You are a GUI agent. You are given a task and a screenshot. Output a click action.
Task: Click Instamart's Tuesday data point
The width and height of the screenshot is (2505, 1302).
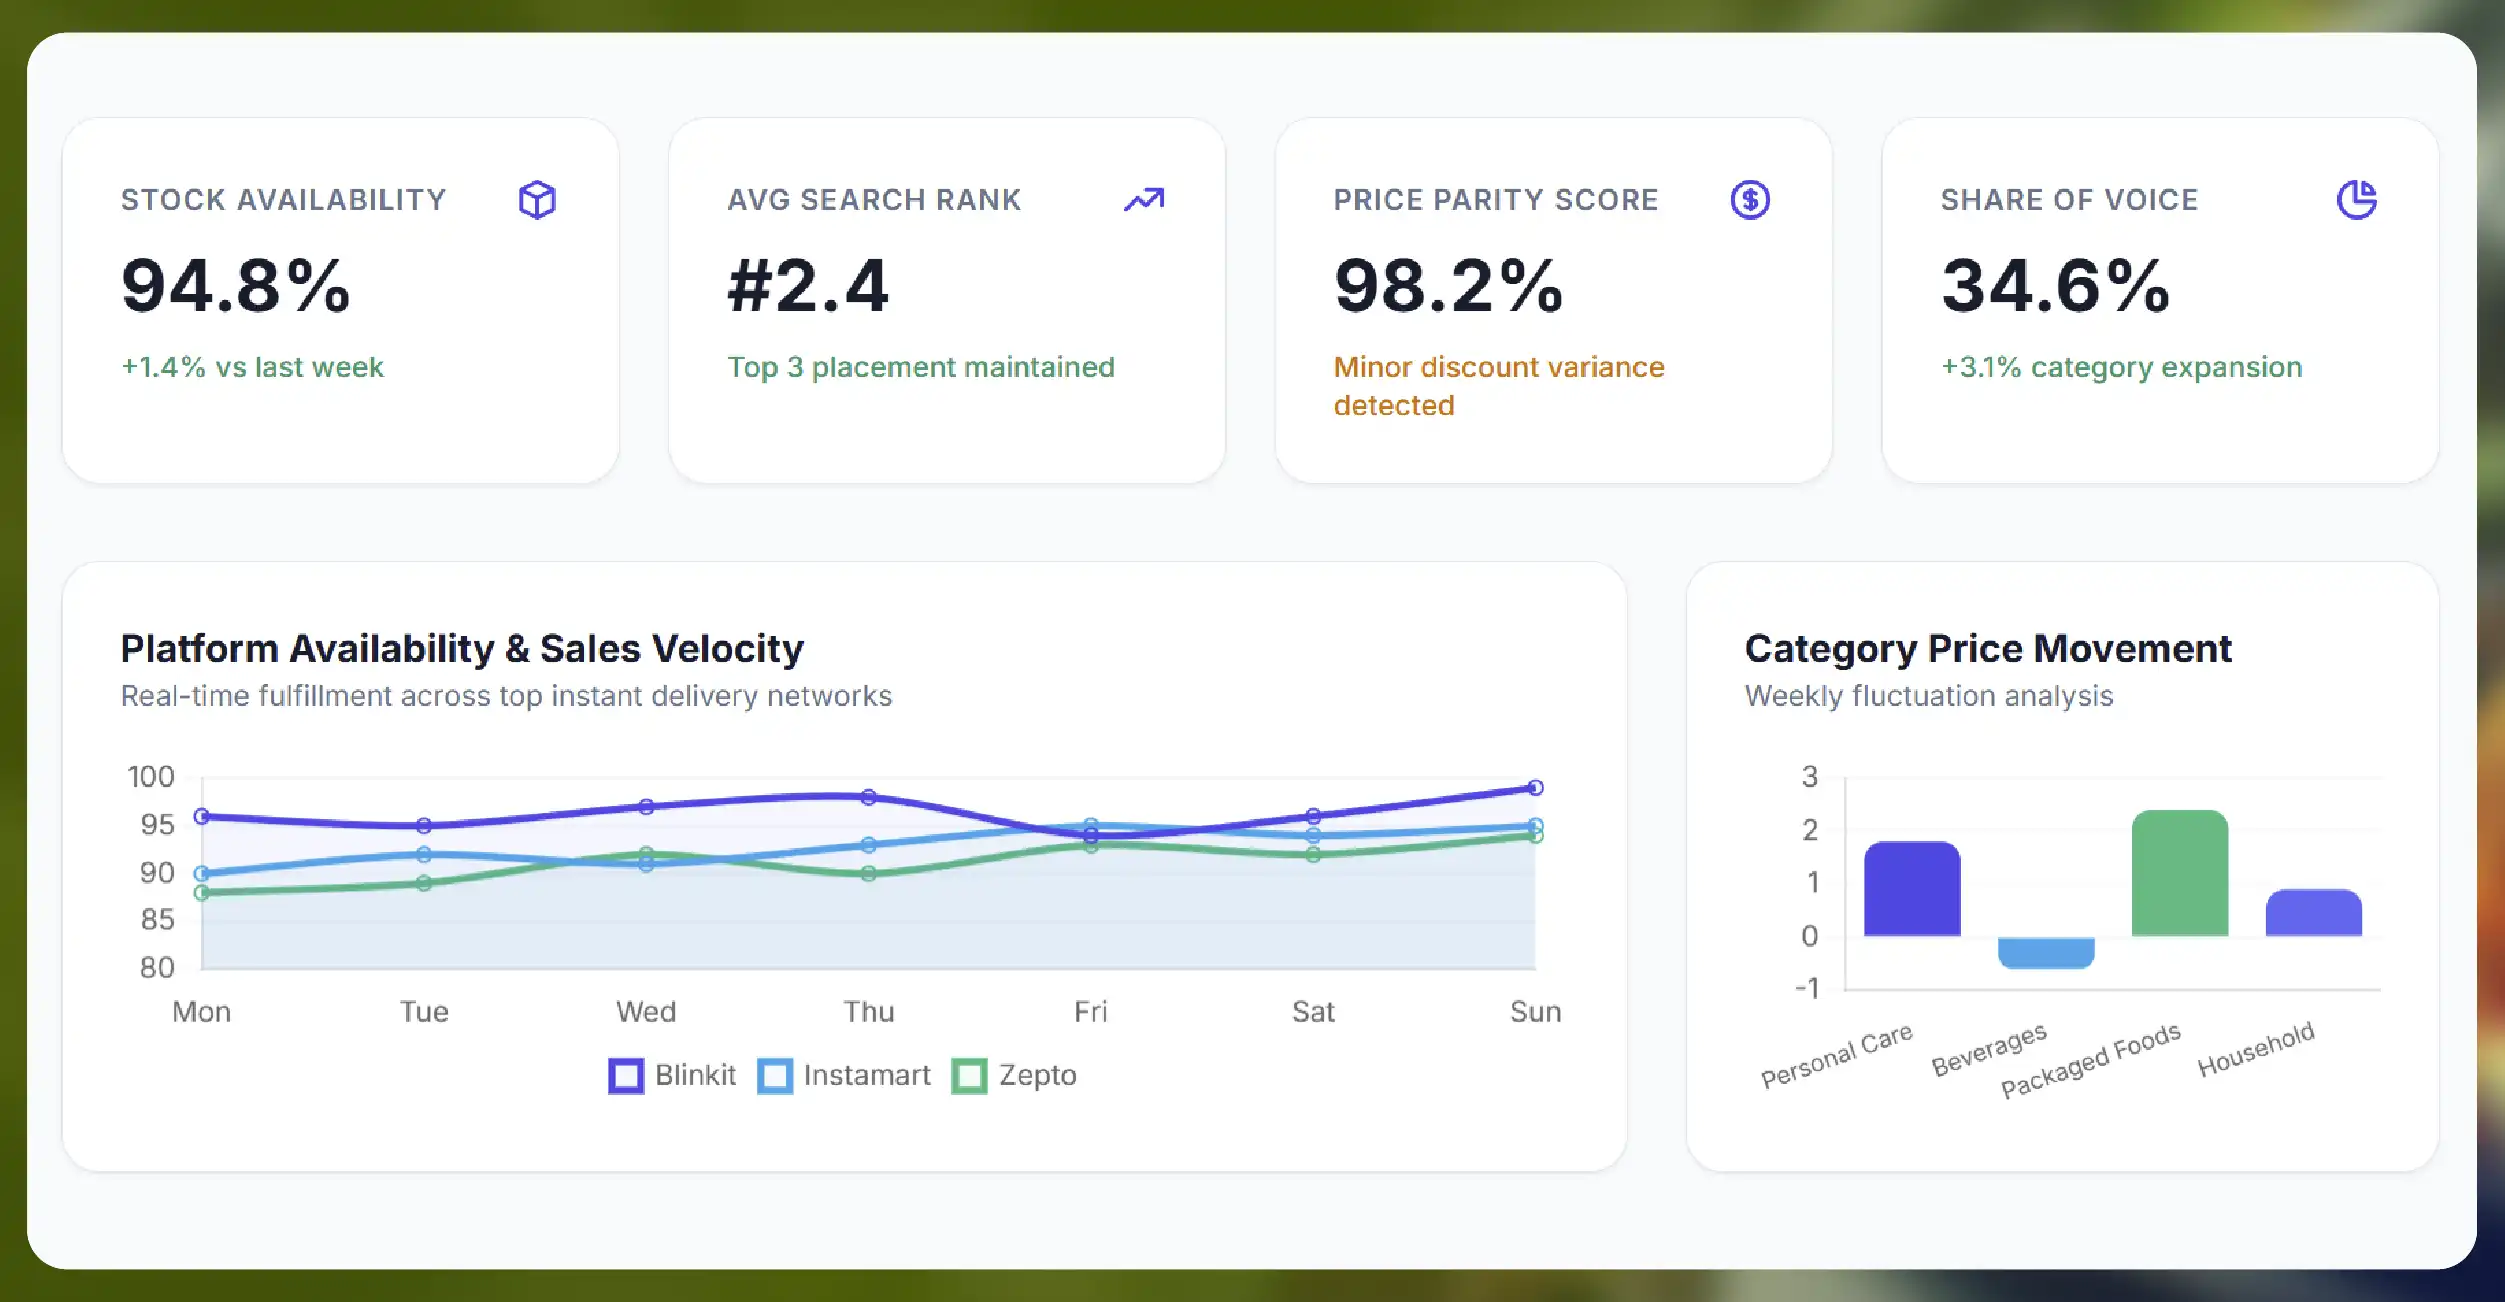[424, 854]
